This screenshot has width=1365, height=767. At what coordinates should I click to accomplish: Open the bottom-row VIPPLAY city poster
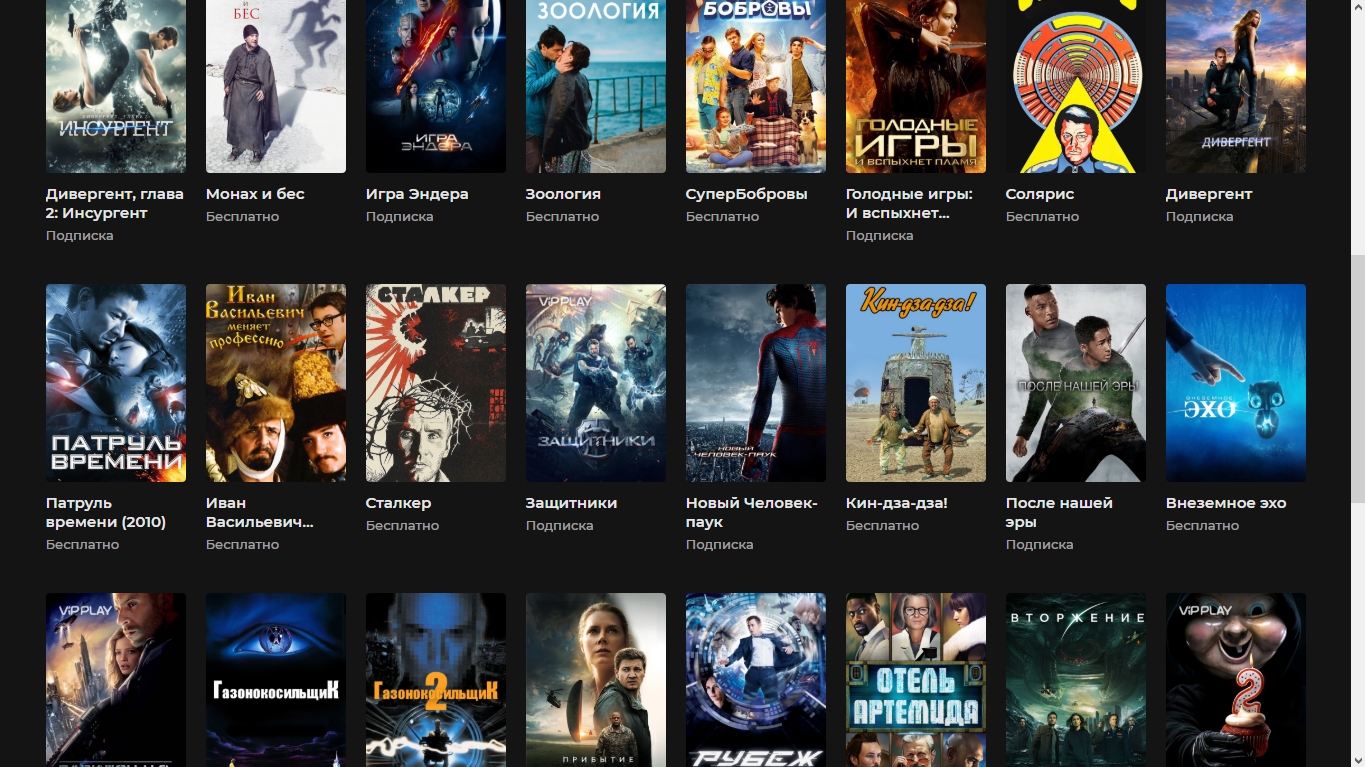pyautogui.click(x=116, y=680)
